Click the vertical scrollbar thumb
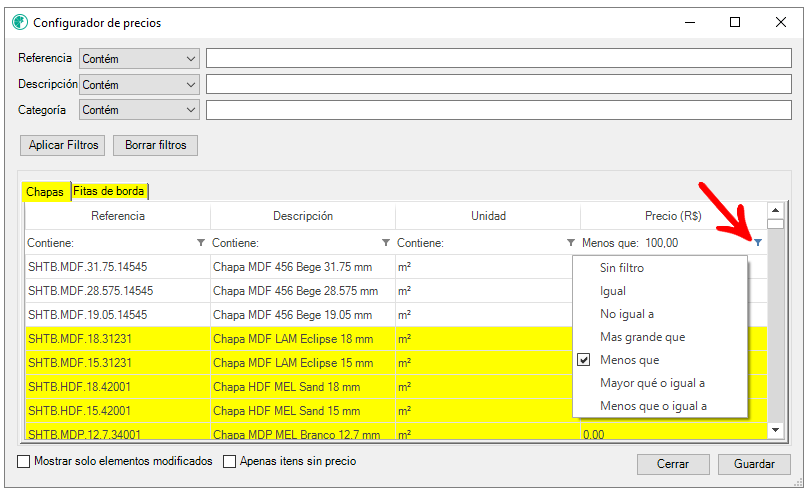Image resolution: width=809 pixels, height=498 pixels. pos(775,225)
